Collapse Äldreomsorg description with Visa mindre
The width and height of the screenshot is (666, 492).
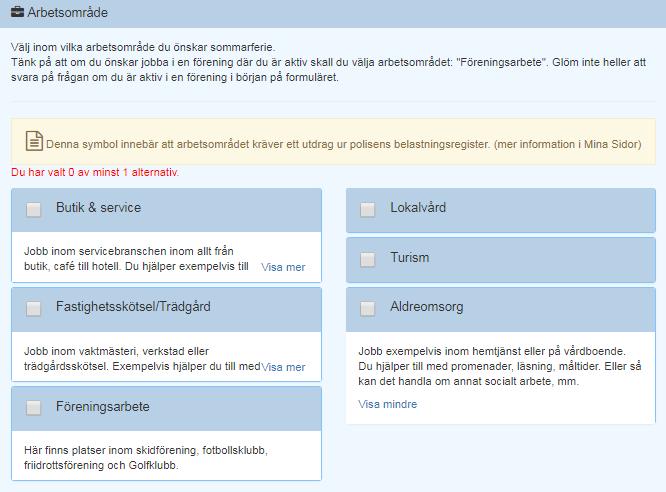tap(387, 404)
